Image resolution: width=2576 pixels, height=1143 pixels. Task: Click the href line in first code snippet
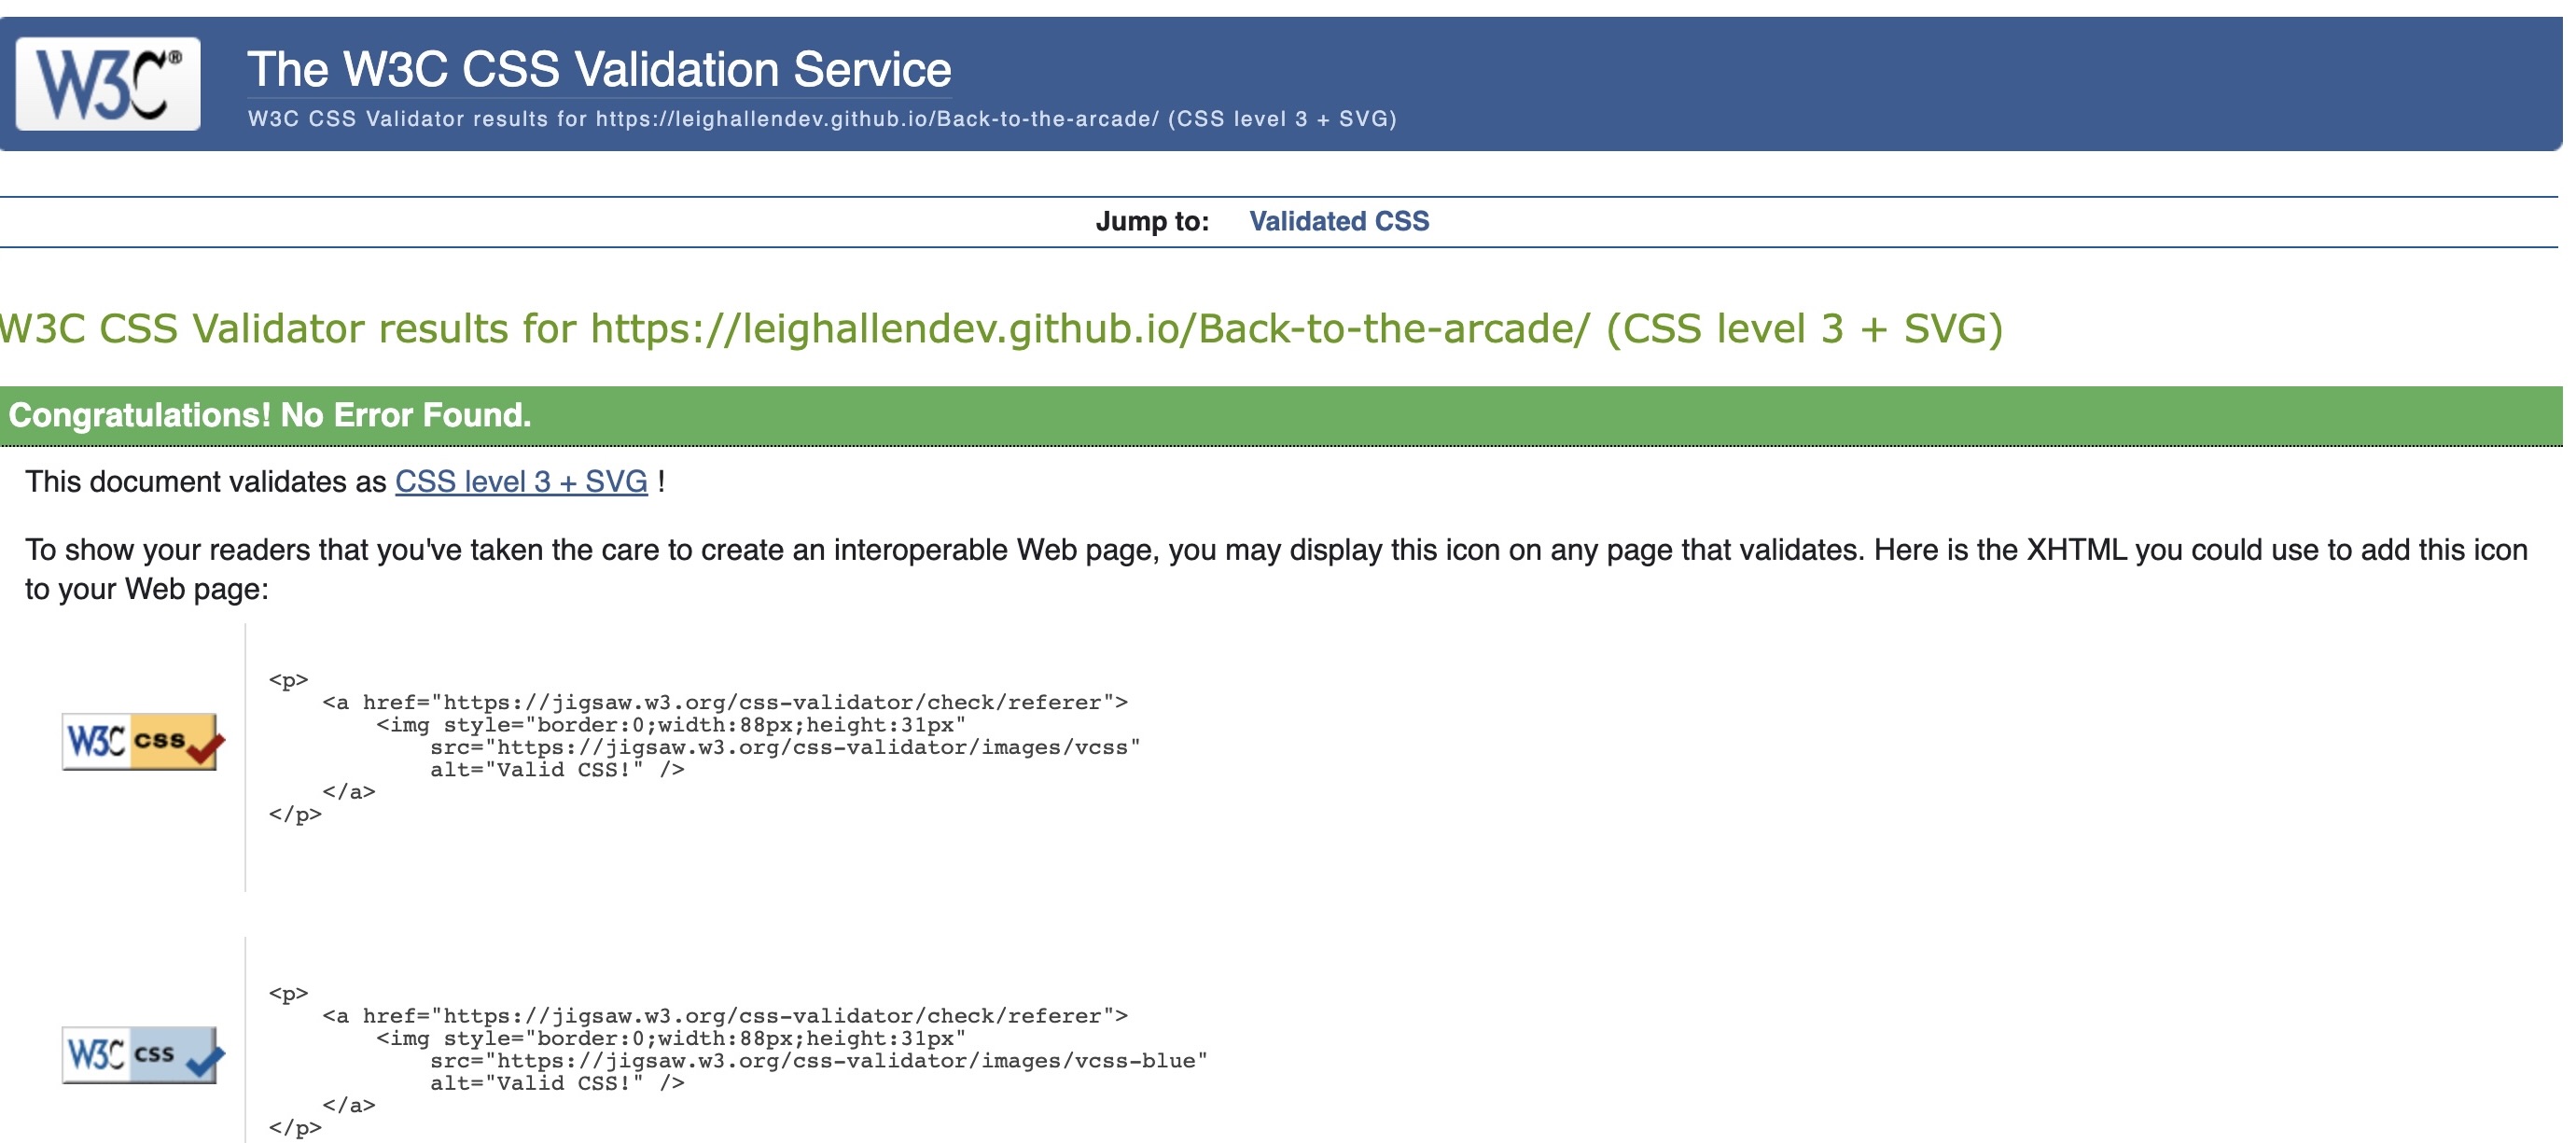click(x=724, y=702)
